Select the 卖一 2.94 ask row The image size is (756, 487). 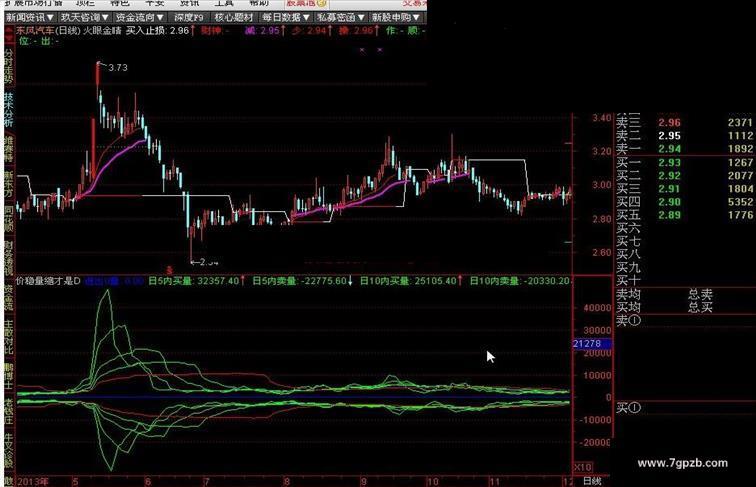[x=685, y=149]
